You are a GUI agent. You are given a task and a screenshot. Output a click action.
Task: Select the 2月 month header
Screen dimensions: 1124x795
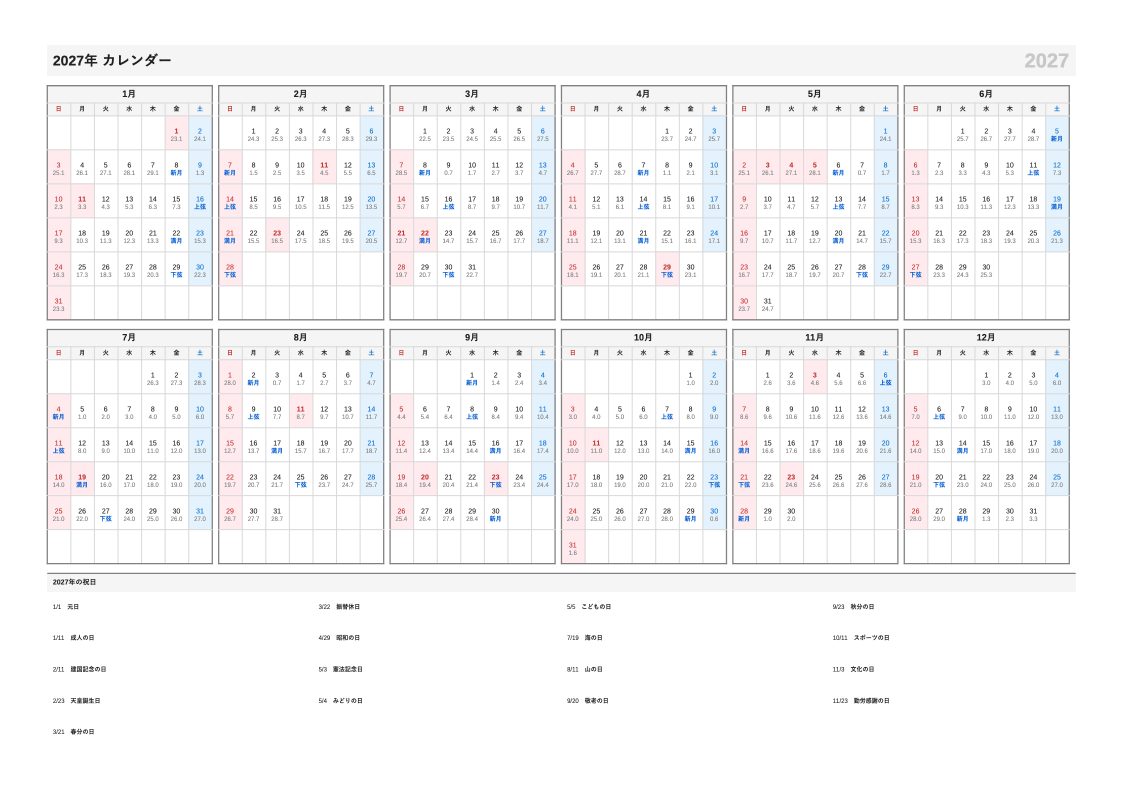300,94
